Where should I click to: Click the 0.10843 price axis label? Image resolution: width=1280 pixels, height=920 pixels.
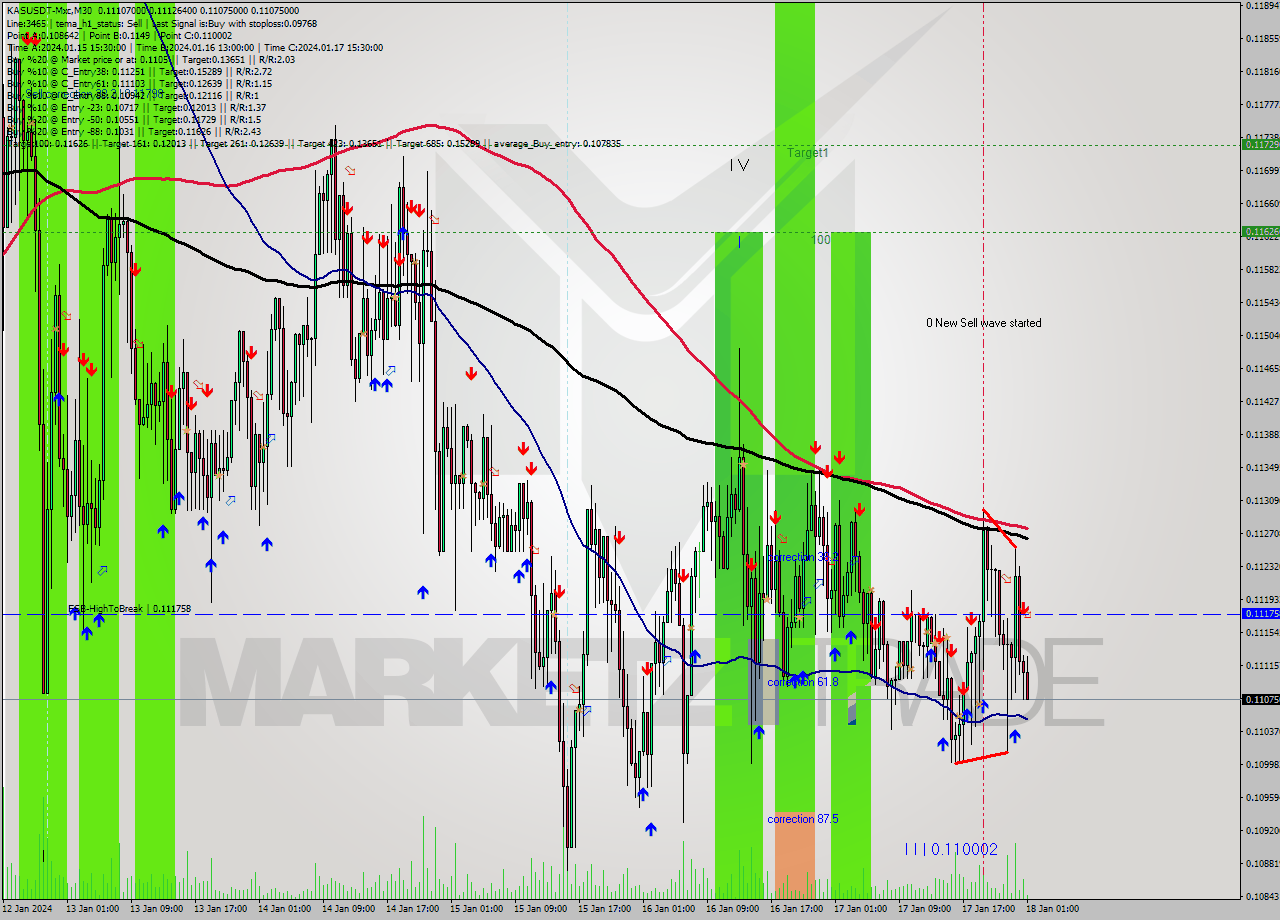point(1262,896)
